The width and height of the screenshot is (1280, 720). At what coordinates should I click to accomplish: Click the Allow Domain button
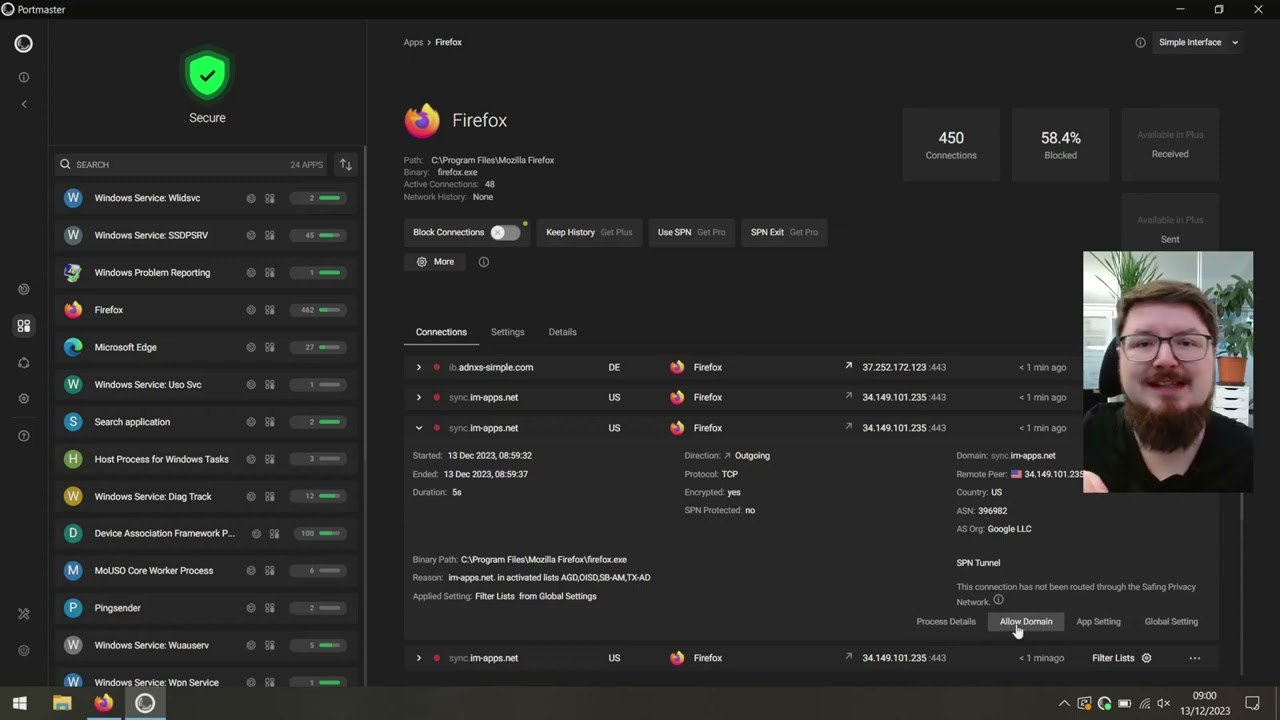pos(1026,622)
